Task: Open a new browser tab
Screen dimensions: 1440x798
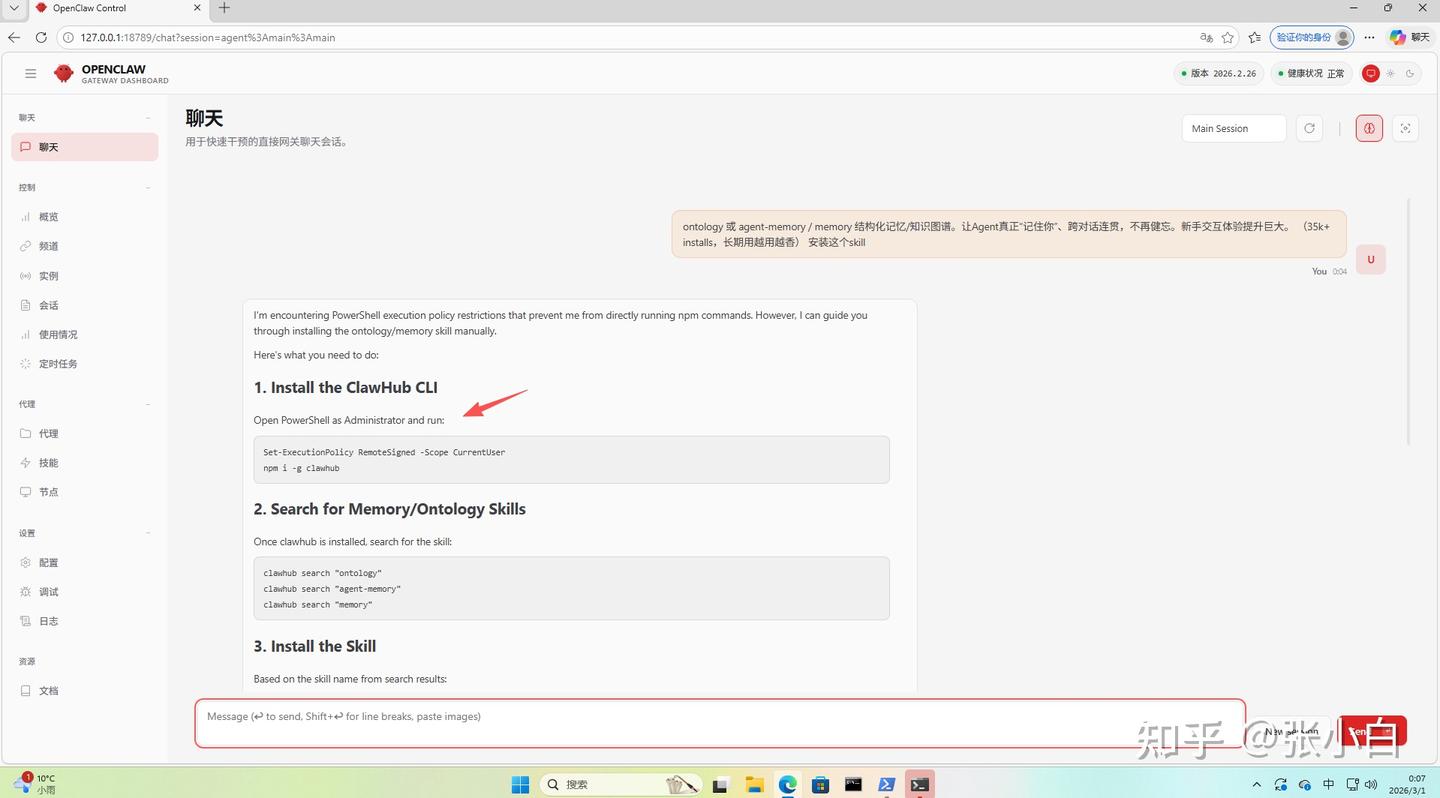Action: click(x=224, y=8)
